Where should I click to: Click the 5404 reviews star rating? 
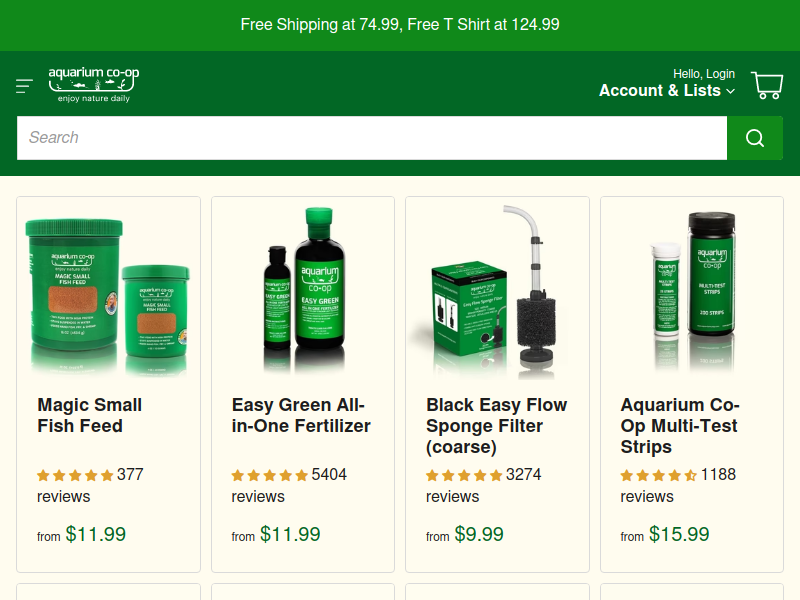click(269, 476)
